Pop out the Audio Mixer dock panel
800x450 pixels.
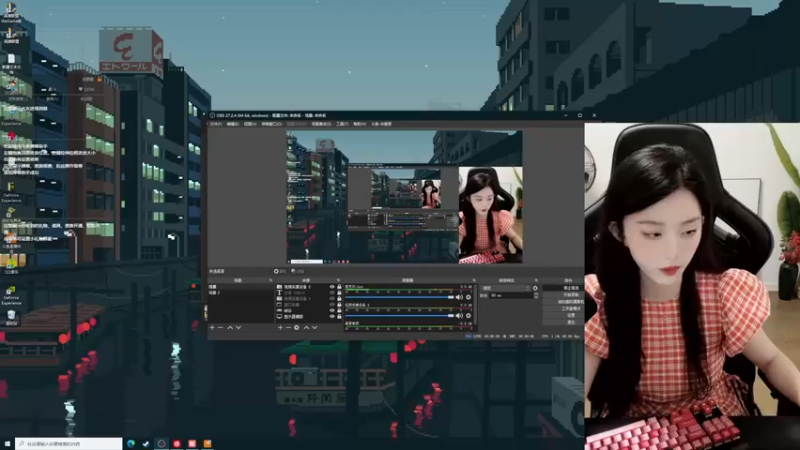tap(473, 280)
